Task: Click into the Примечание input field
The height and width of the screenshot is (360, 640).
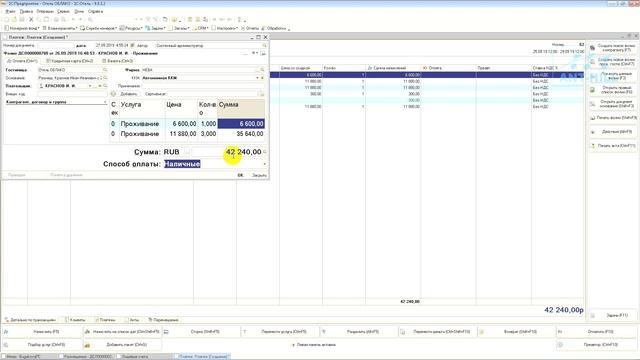Action: click(x=204, y=86)
